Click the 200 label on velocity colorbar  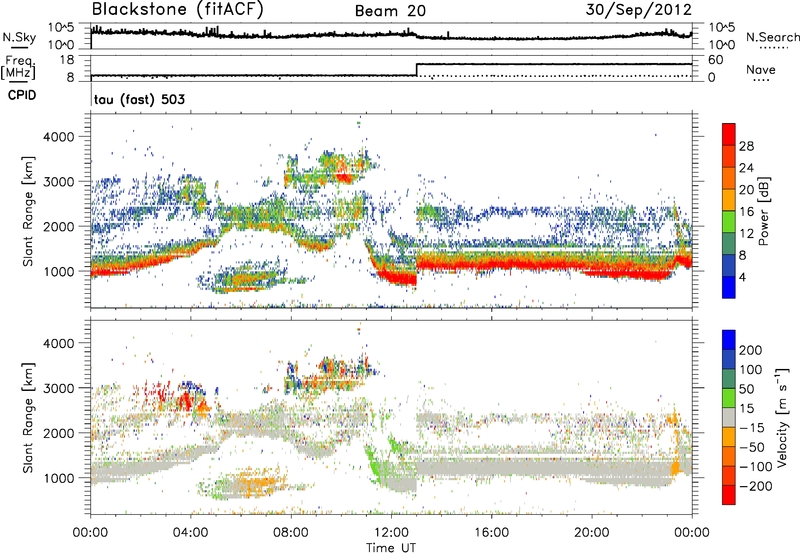coord(751,350)
